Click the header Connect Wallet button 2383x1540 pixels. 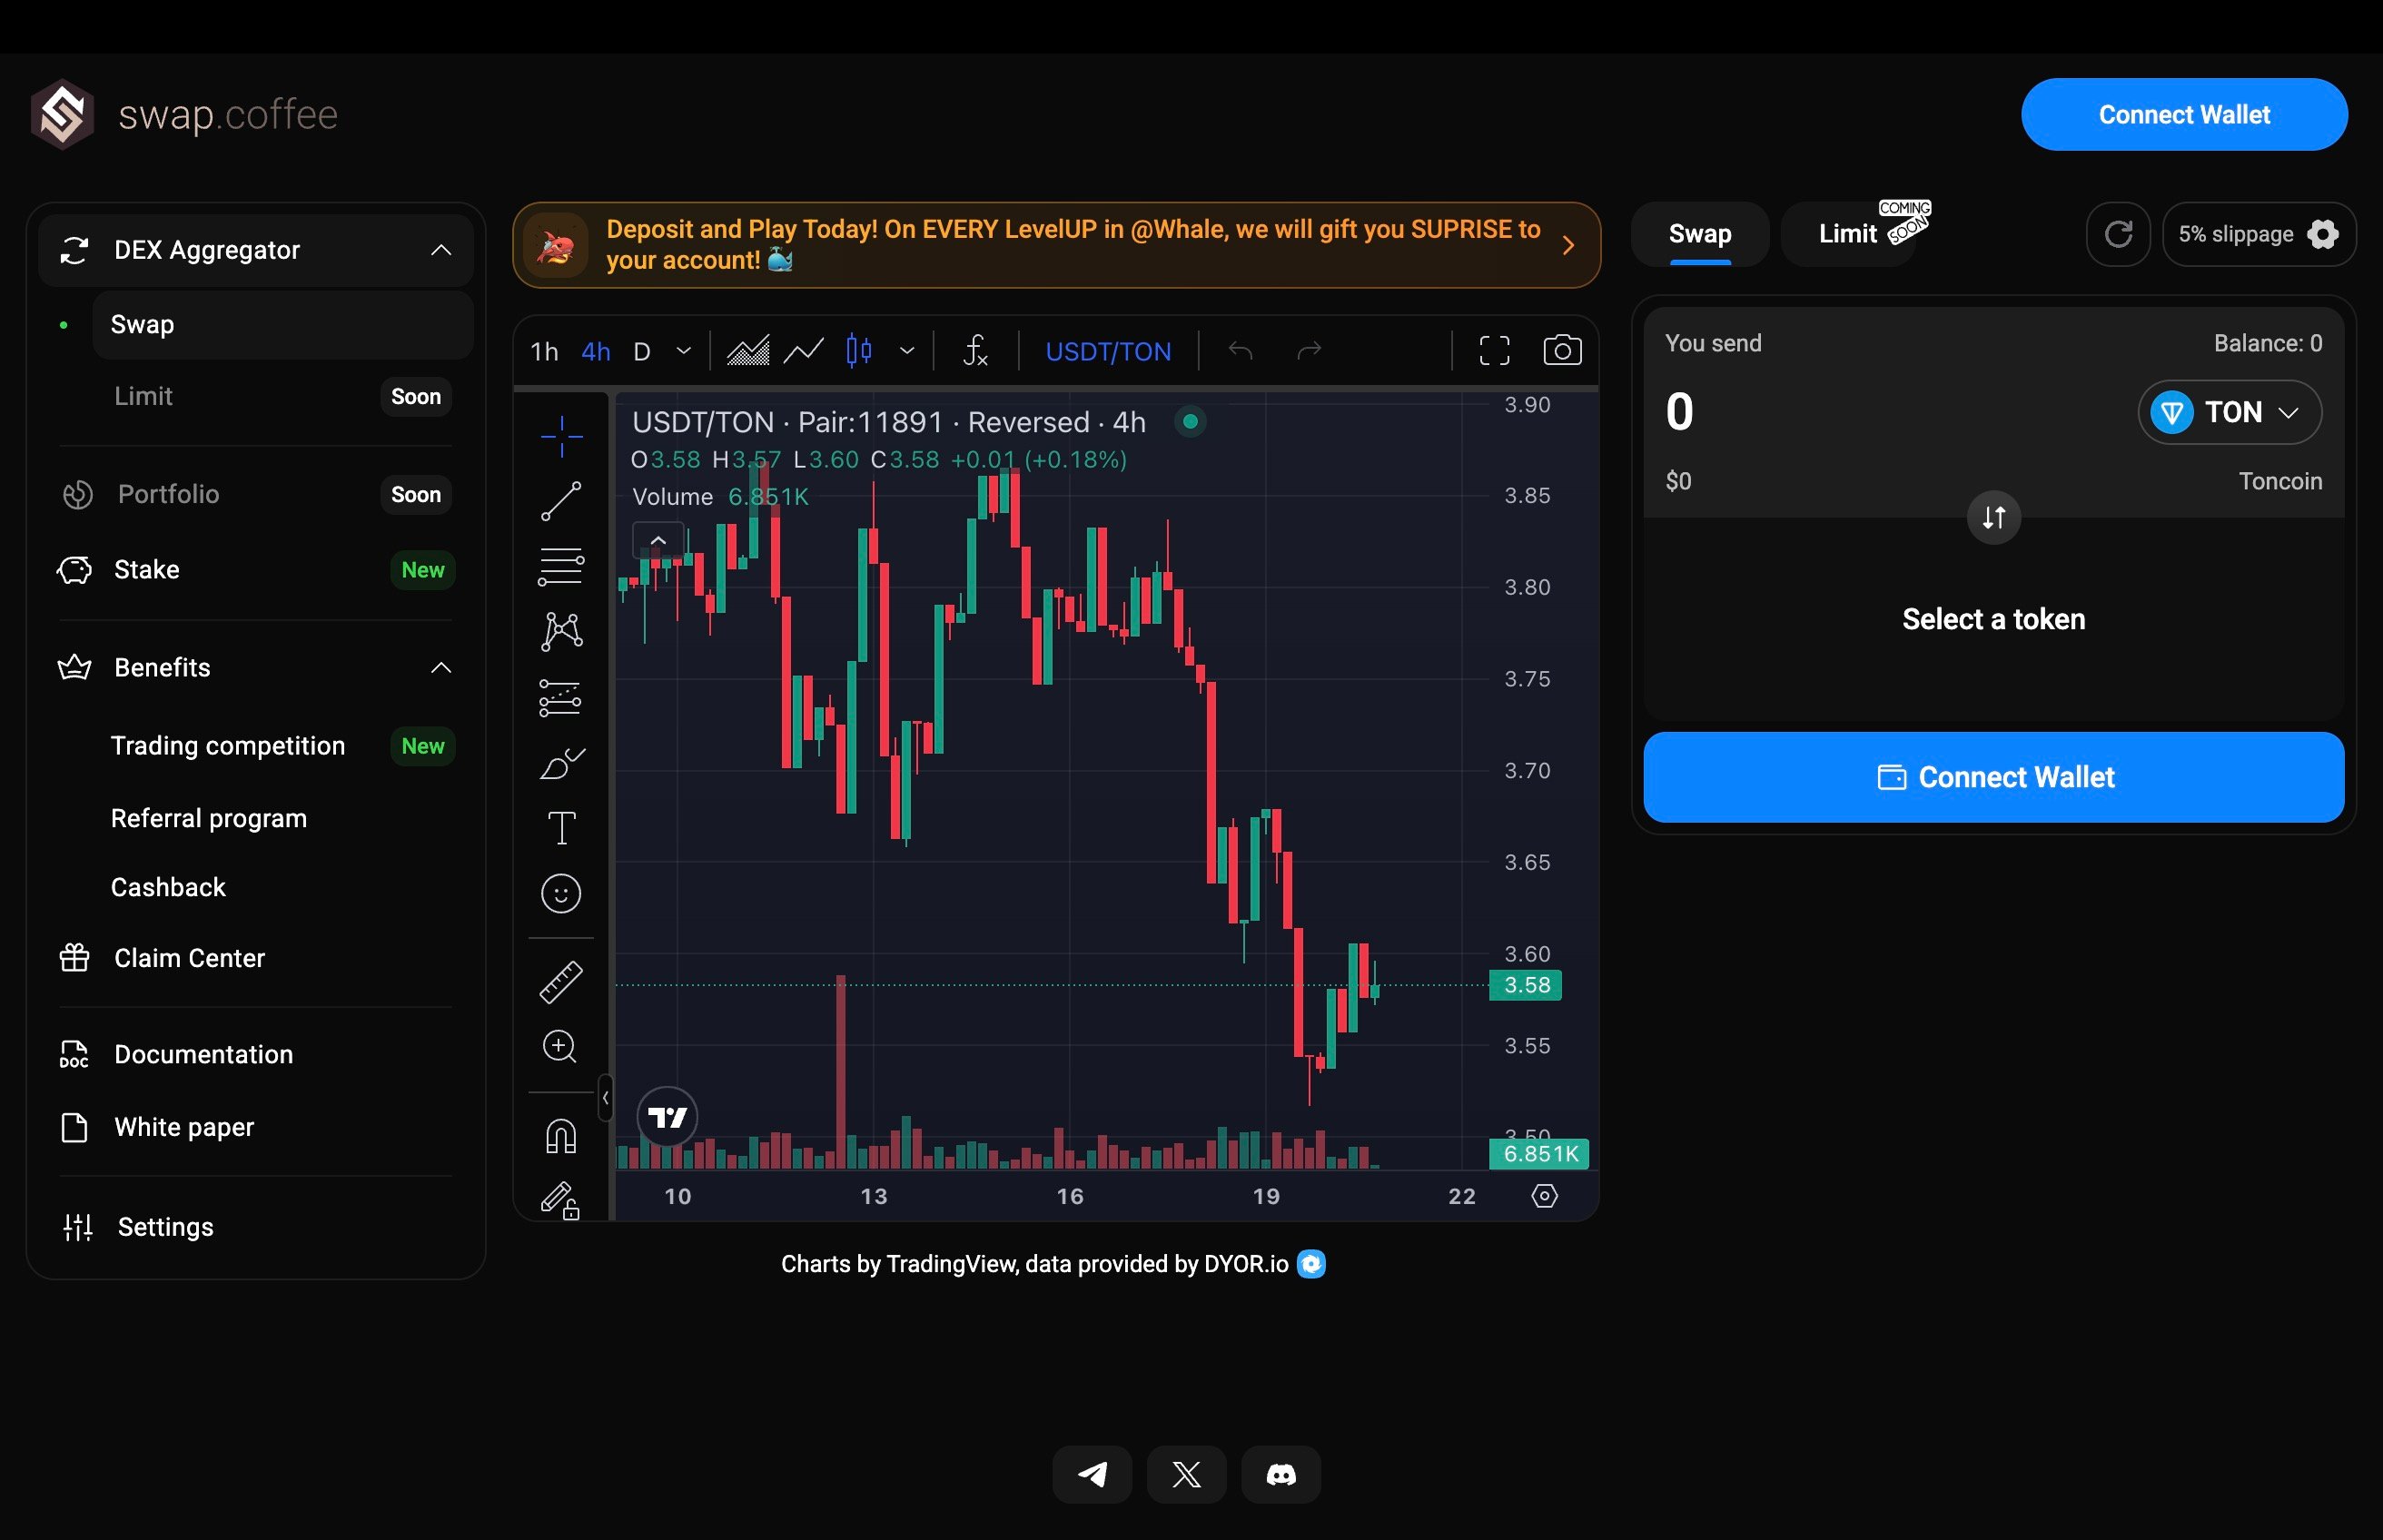point(2184,114)
